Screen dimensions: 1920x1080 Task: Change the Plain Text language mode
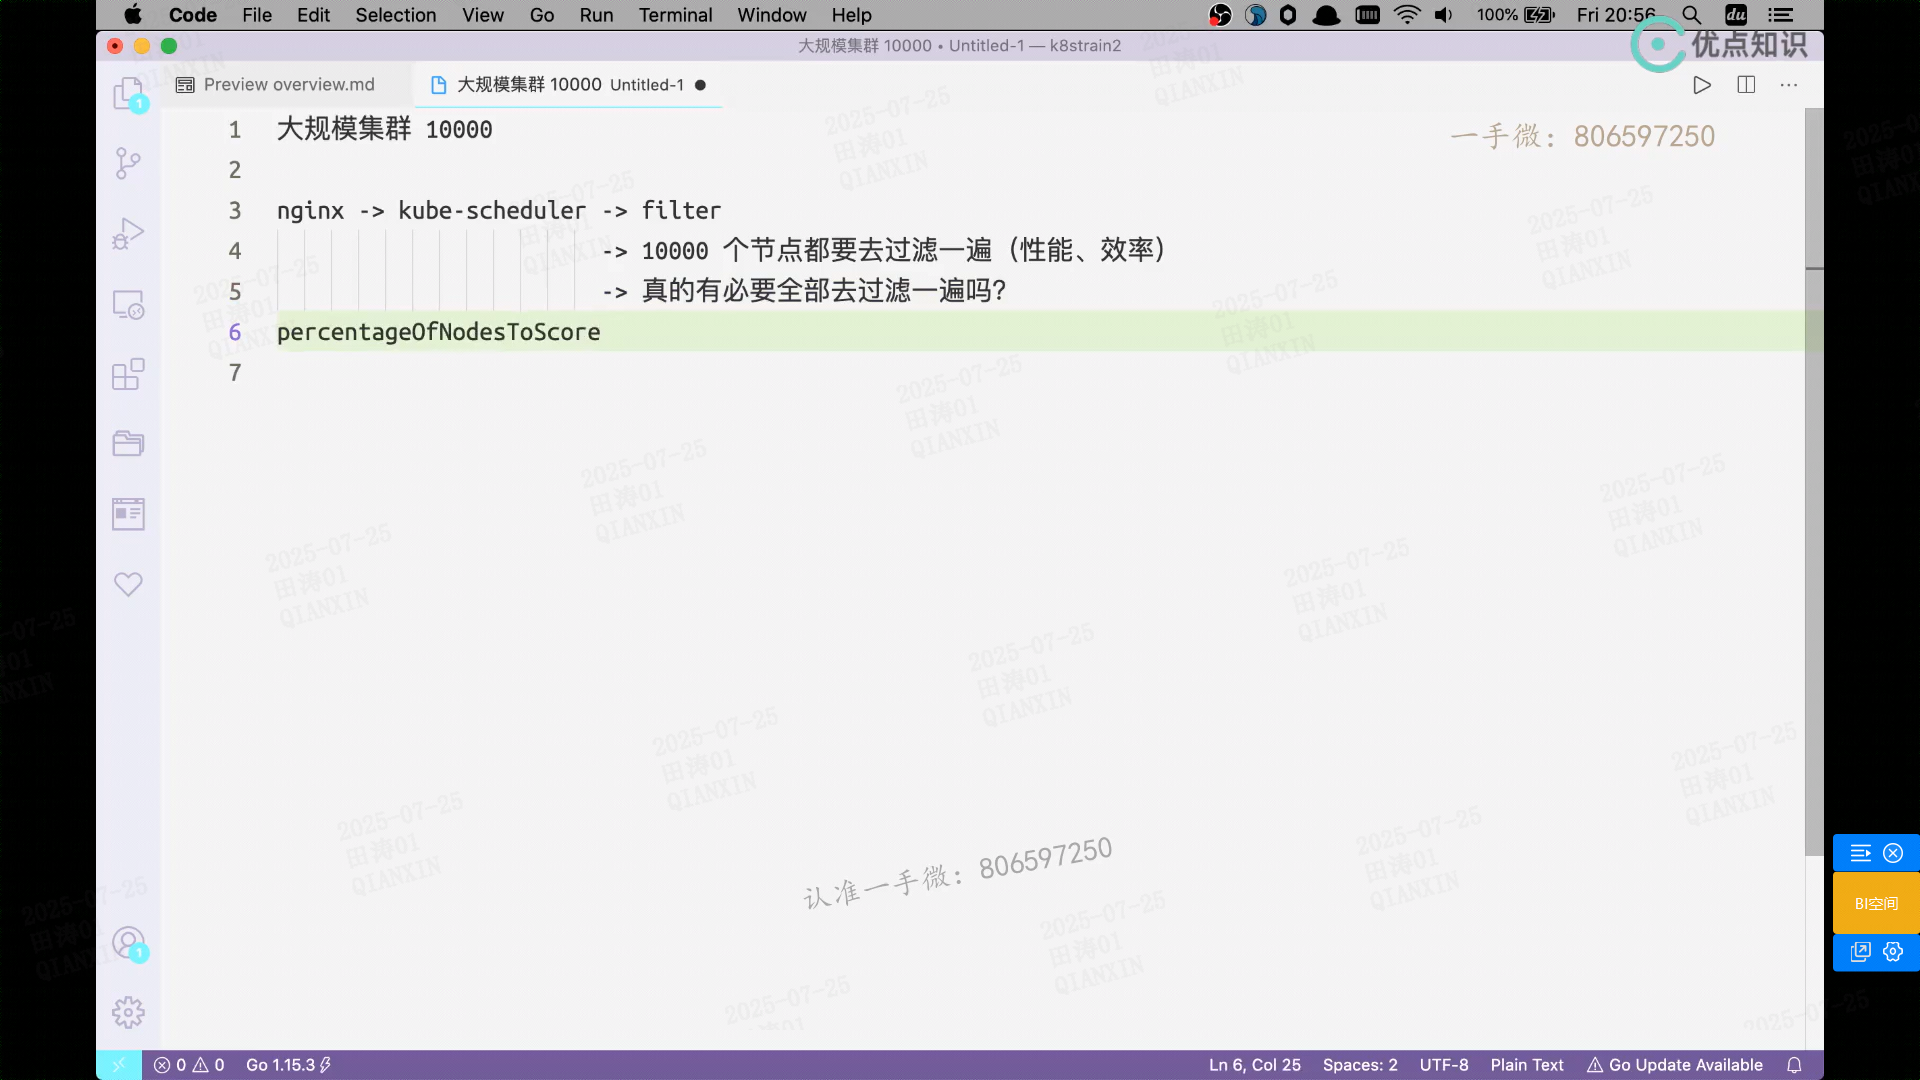1526,1065
